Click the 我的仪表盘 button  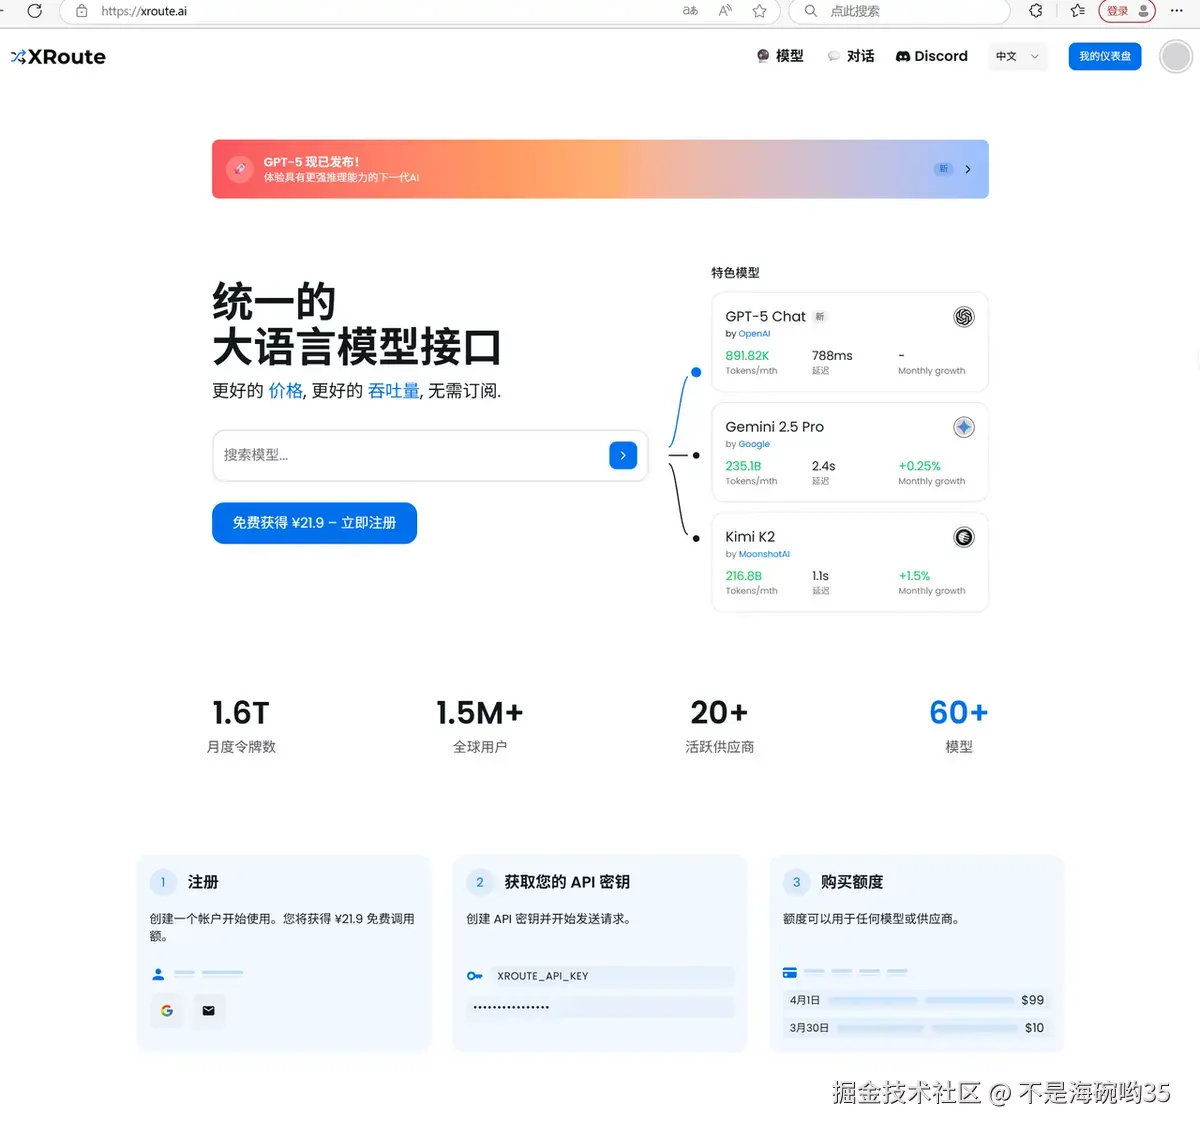[x=1105, y=56]
